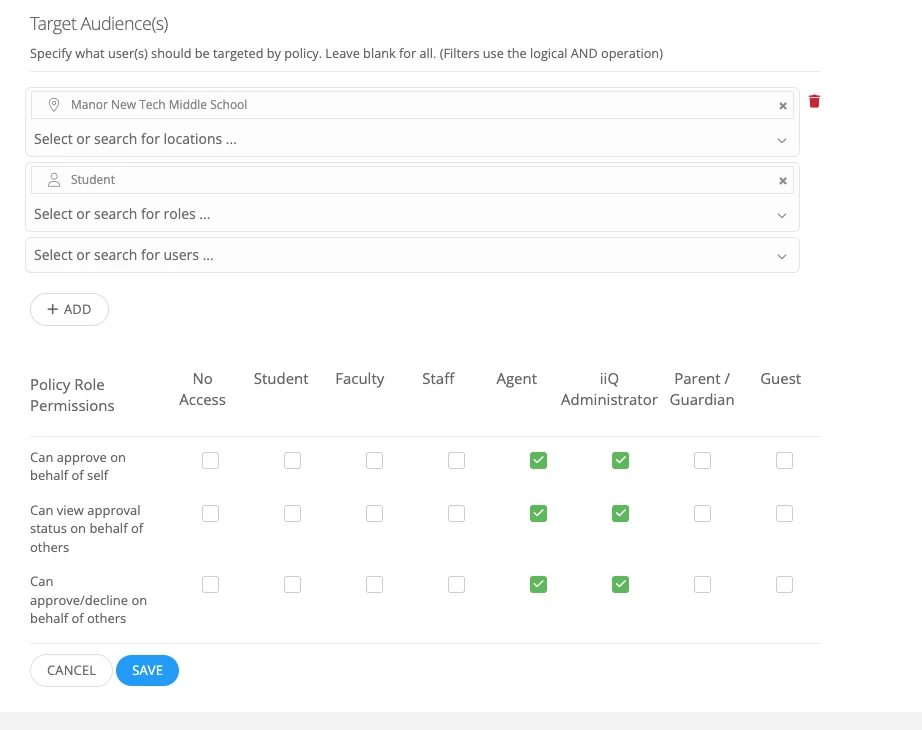Enable Staff for approve/decline on behalf of others
922x730 pixels.
pos(456,584)
